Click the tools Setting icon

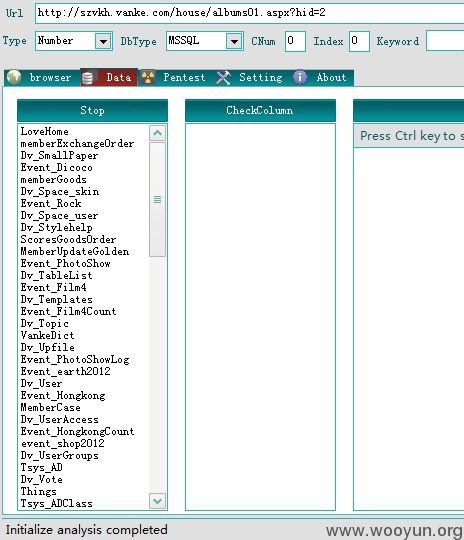point(223,77)
